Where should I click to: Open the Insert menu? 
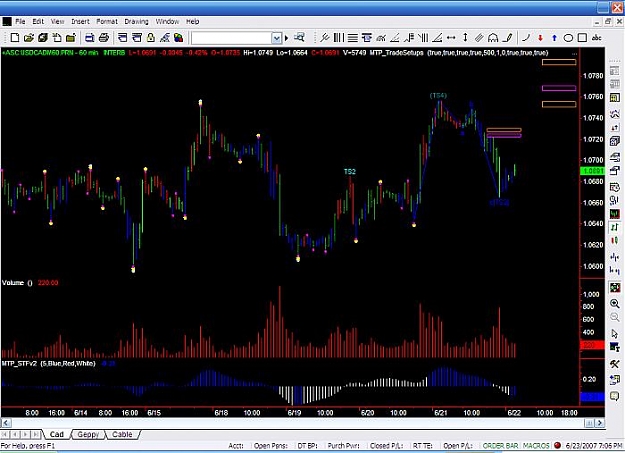(x=81, y=22)
